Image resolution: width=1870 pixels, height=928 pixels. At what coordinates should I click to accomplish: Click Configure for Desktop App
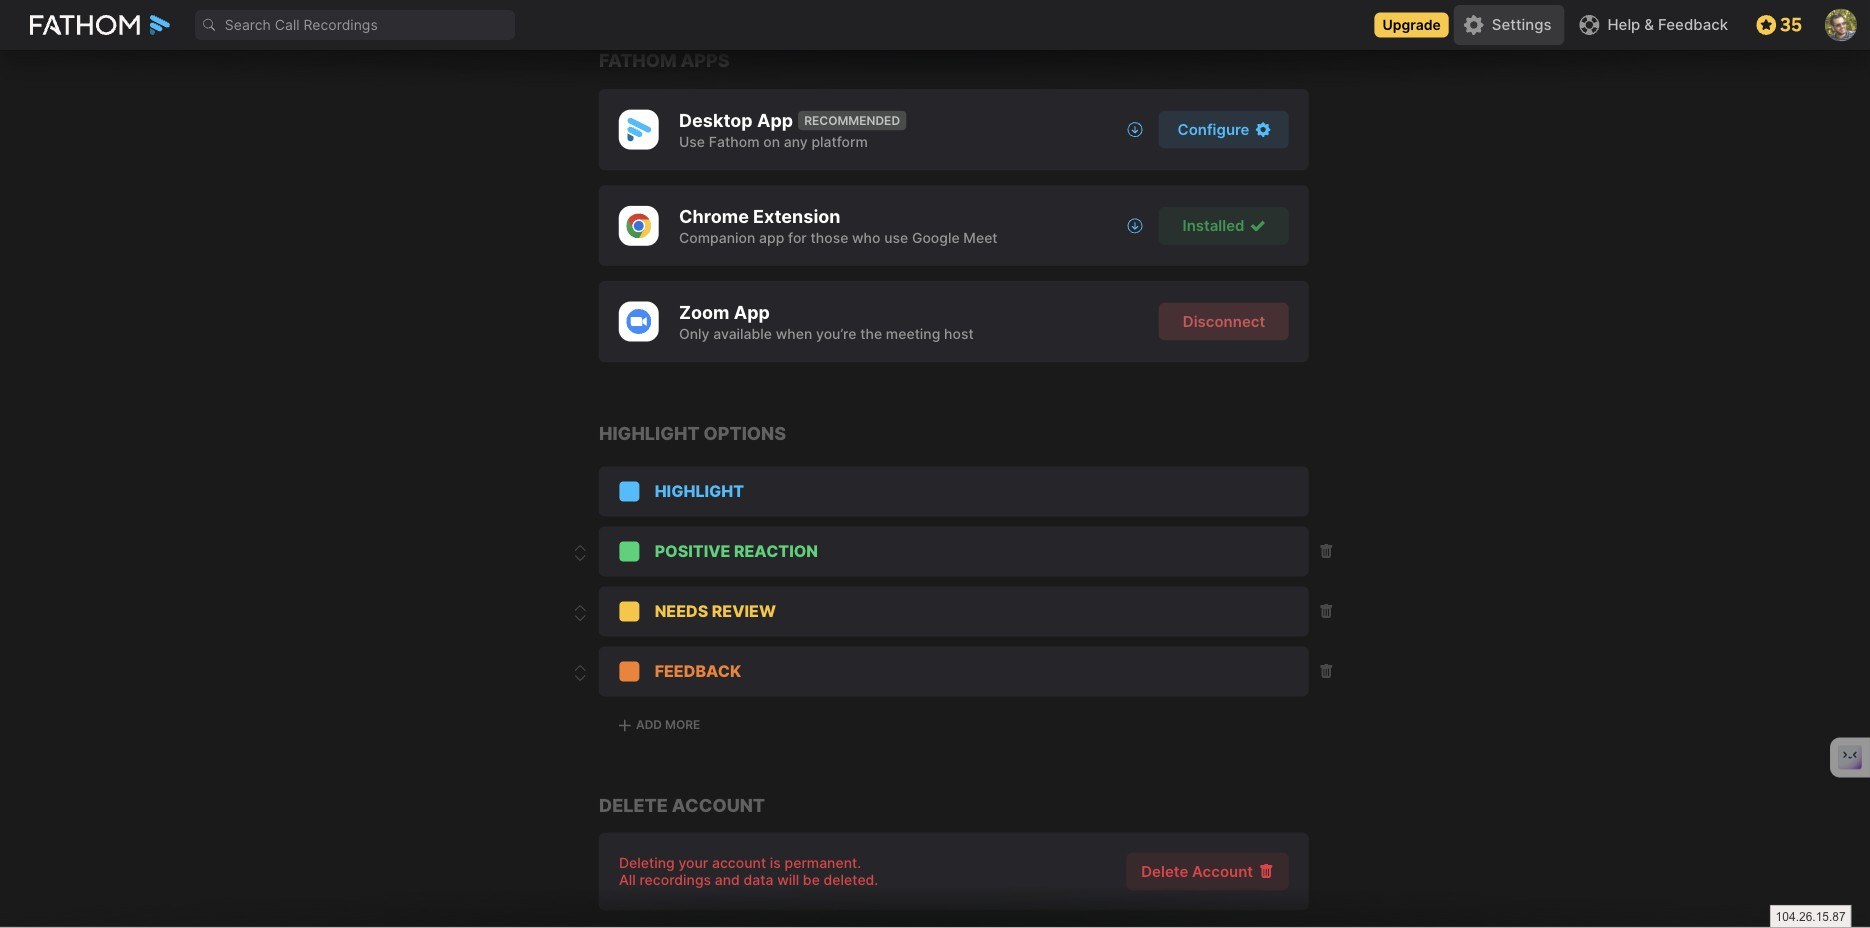(x=1223, y=130)
